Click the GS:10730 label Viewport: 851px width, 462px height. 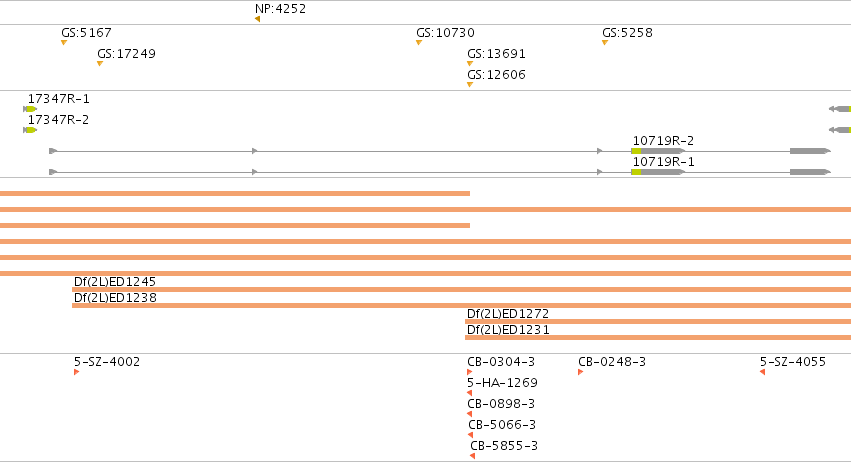[x=446, y=33]
